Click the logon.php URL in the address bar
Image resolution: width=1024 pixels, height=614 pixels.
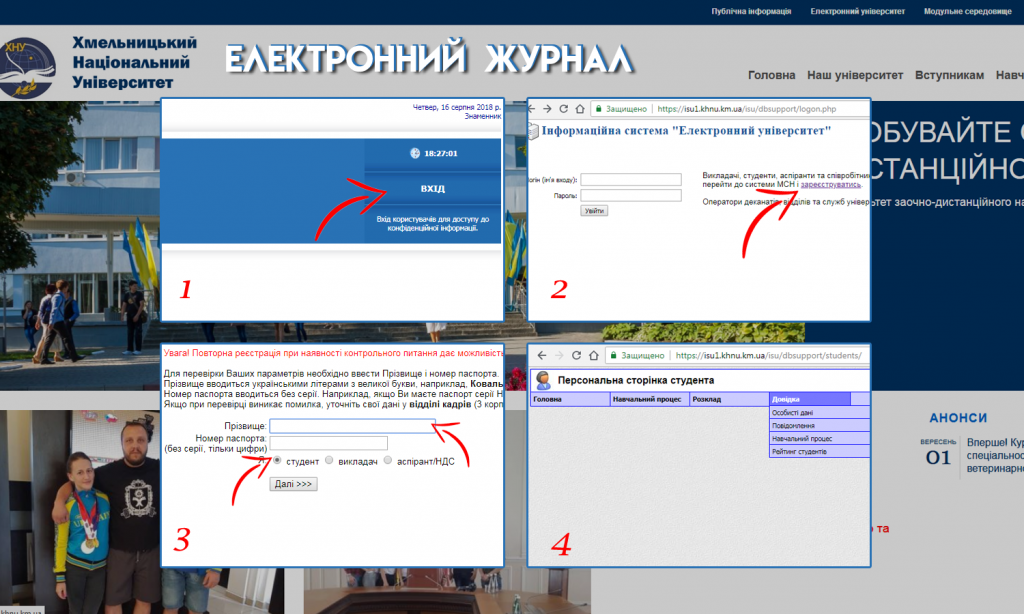746,109
